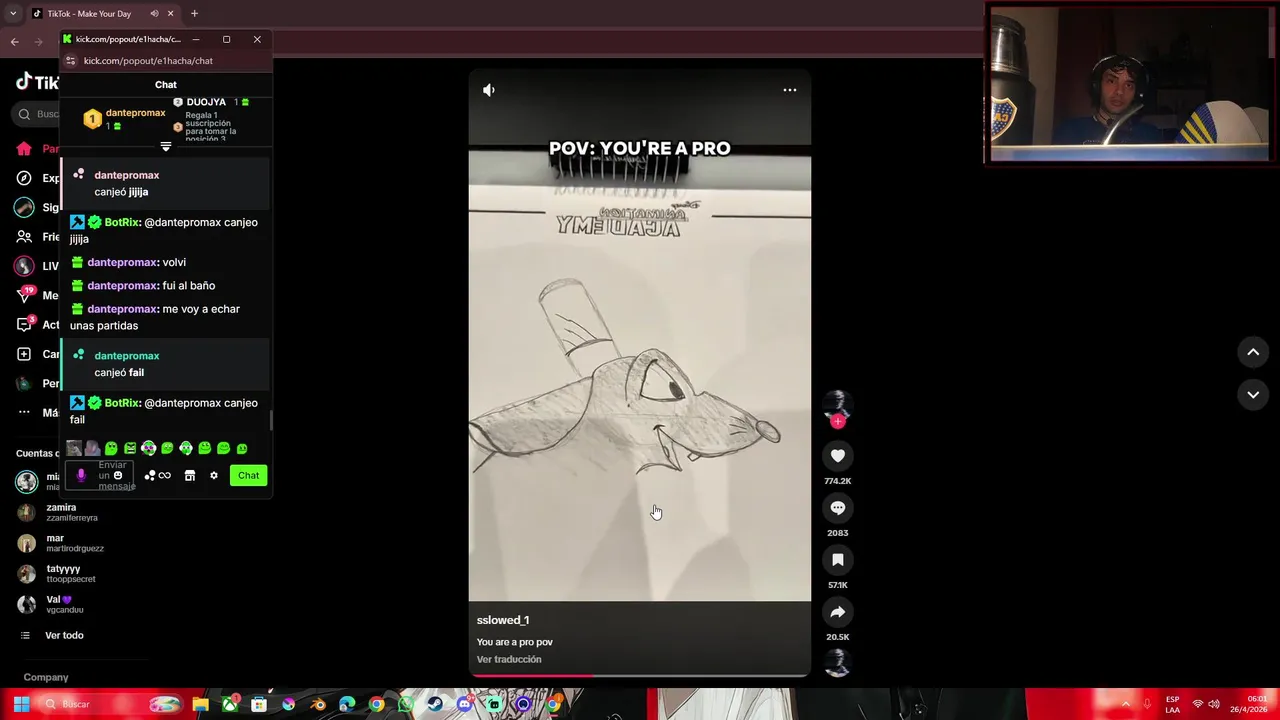Open tatyyyy followed account
1280x720 pixels.
pos(57,574)
